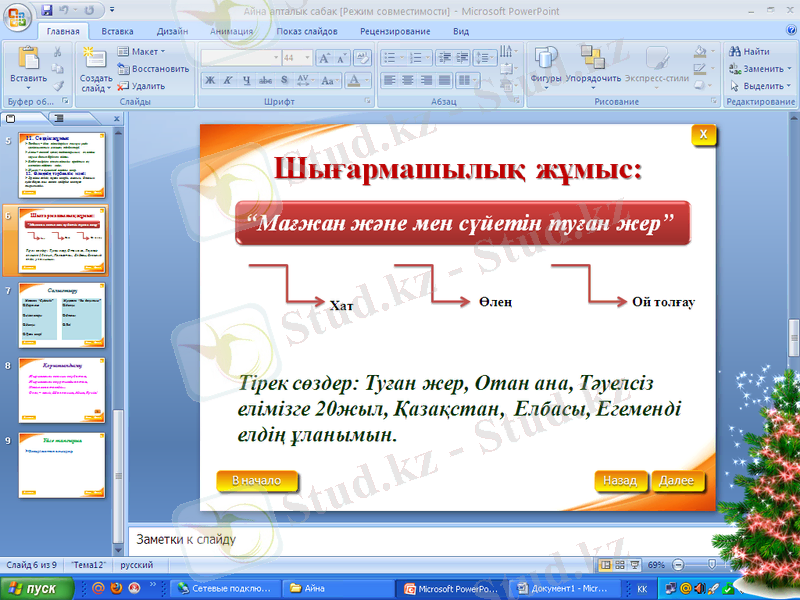Viewport: 800px width, 600px height.
Task: Click the Упорядочить arrange icon
Action: click(x=592, y=58)
